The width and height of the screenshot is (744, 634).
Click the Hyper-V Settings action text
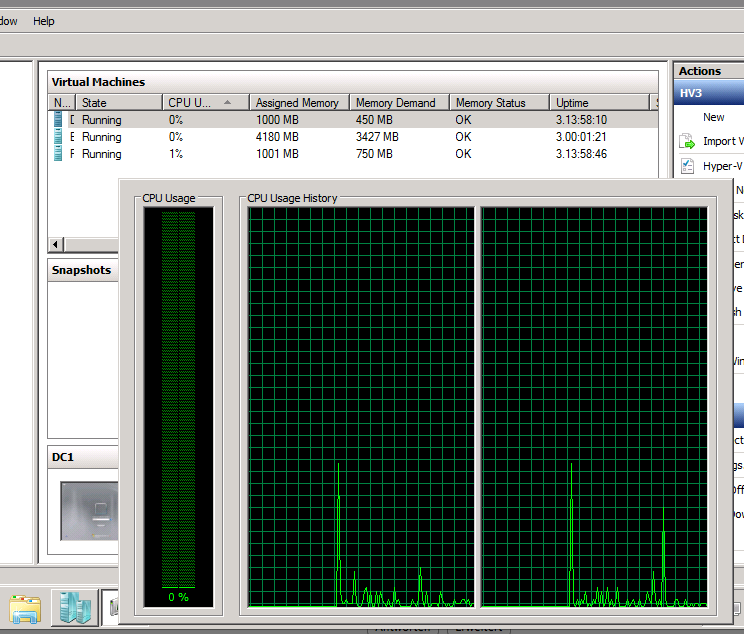click(723, 166)
